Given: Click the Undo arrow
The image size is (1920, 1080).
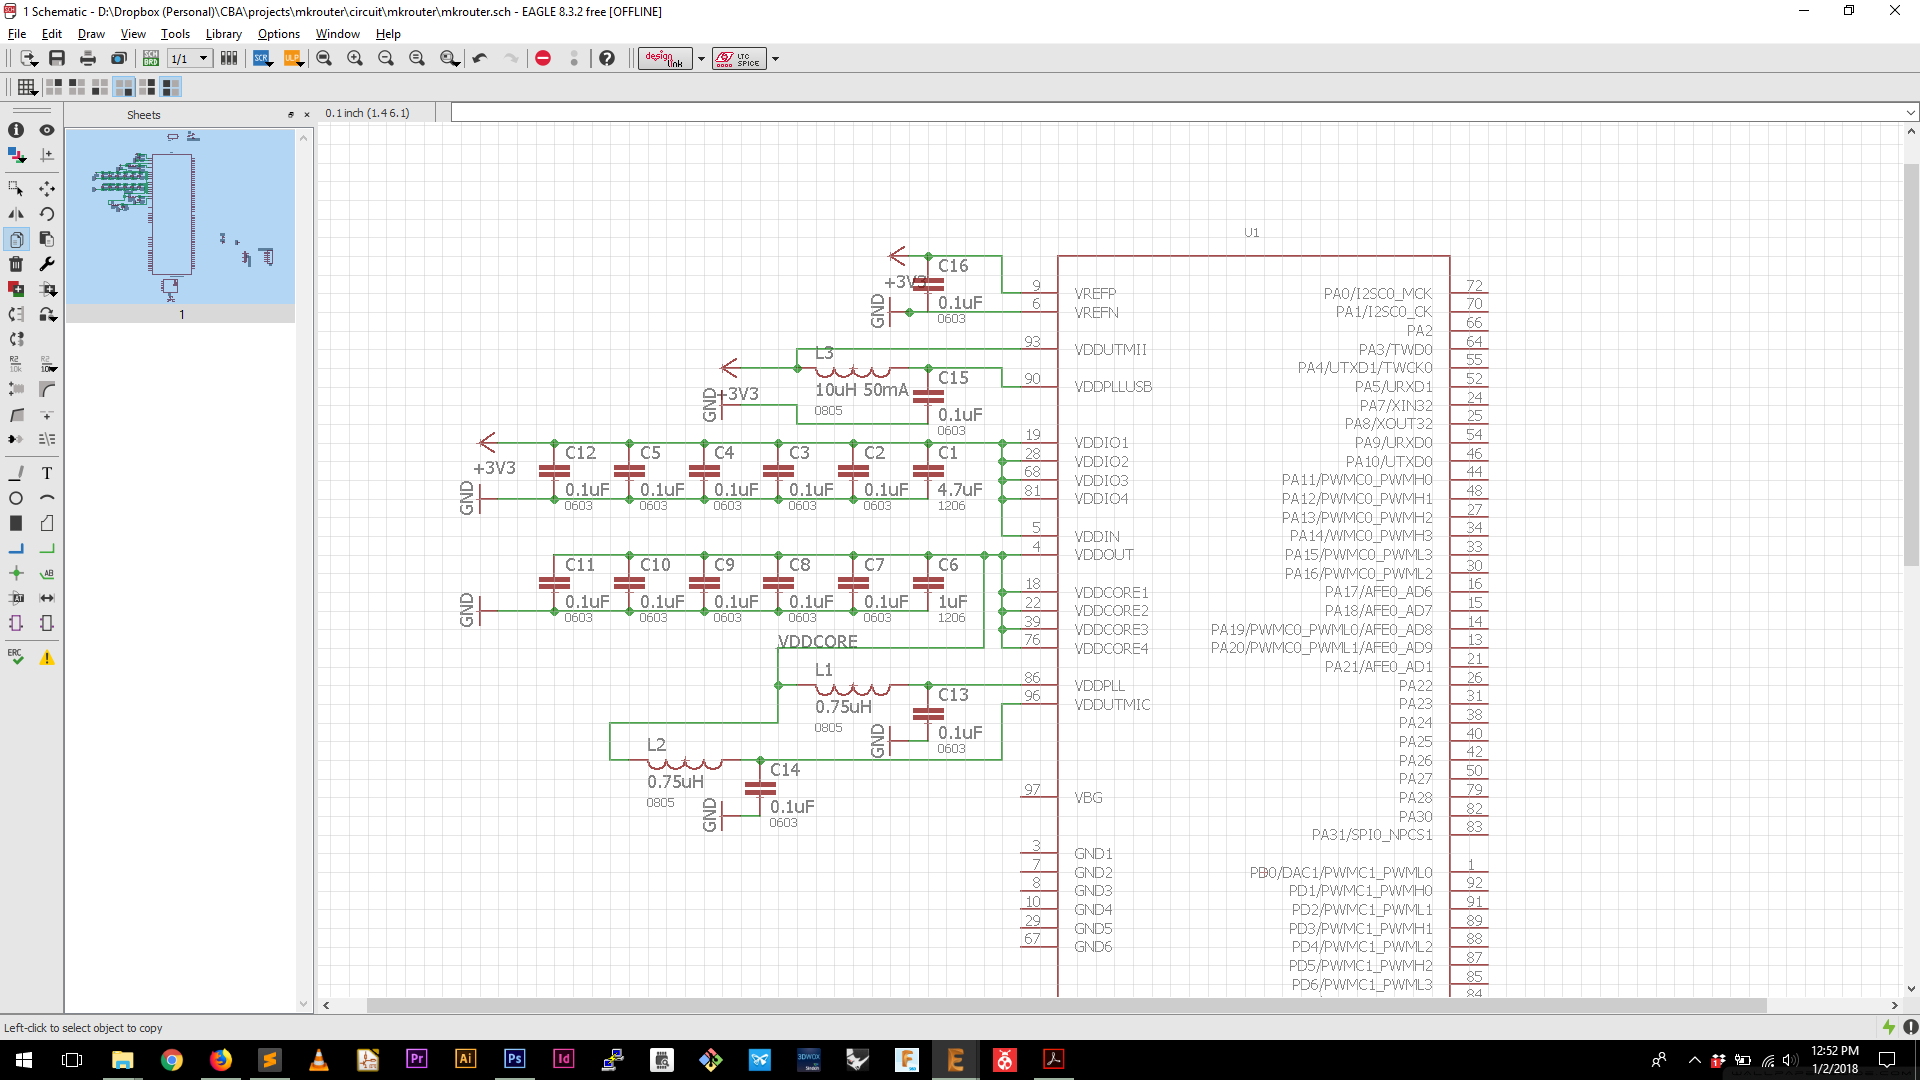Looking at the screenshot, I should (480, 59).
